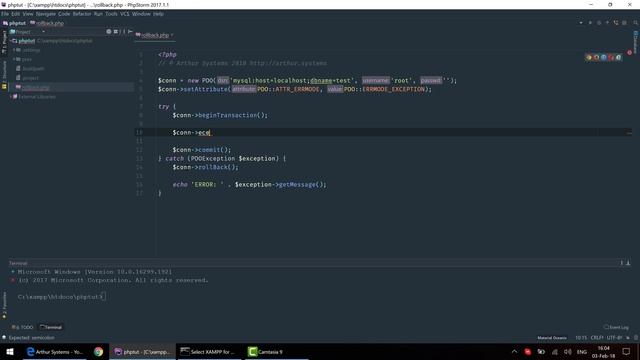Click the hide terminal panel icon
Viewport: 640px width, 360px height.
(x=628, y=263)
